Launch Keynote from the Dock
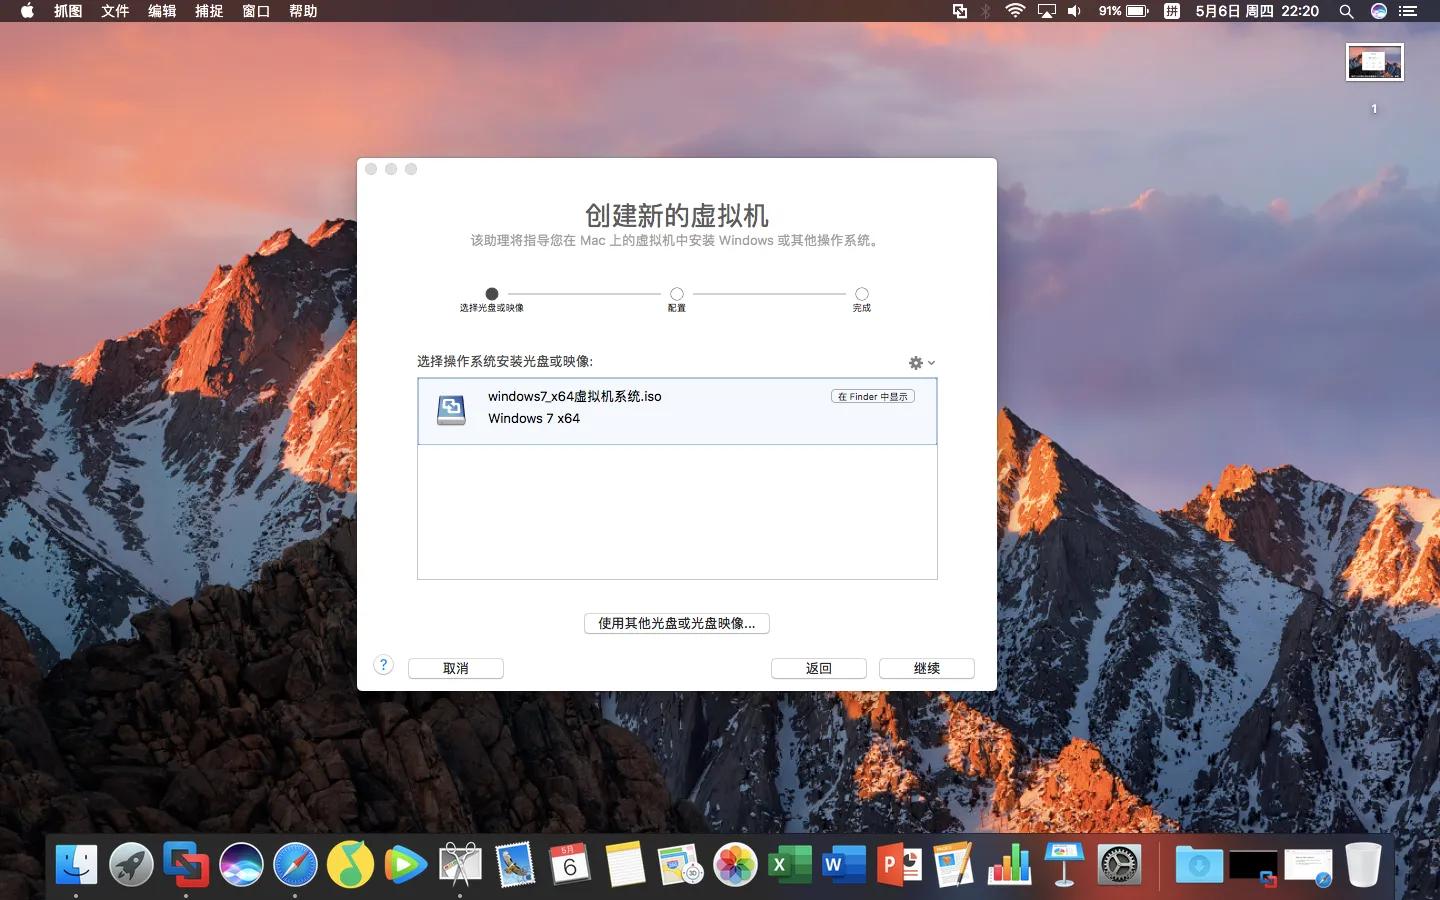 point(1064,864)
